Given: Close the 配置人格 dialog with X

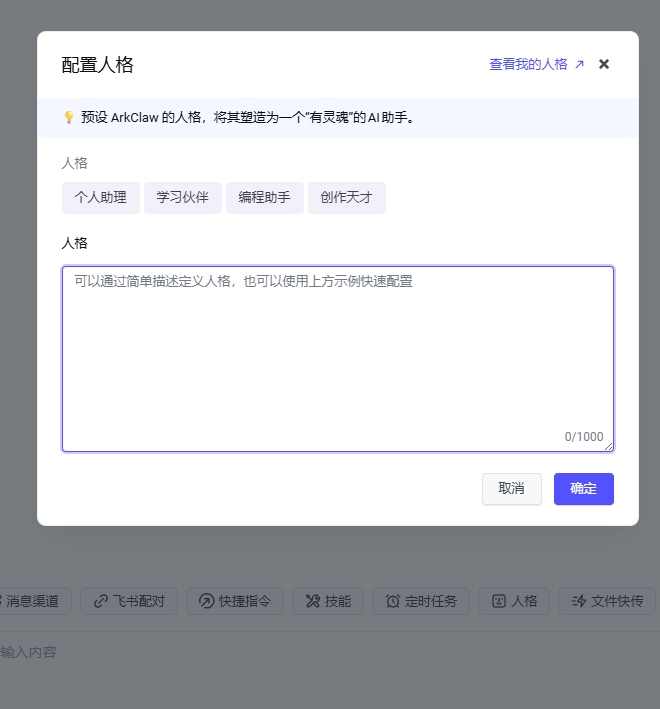Looking at the screenshot, I should click(x=603, y=64).
